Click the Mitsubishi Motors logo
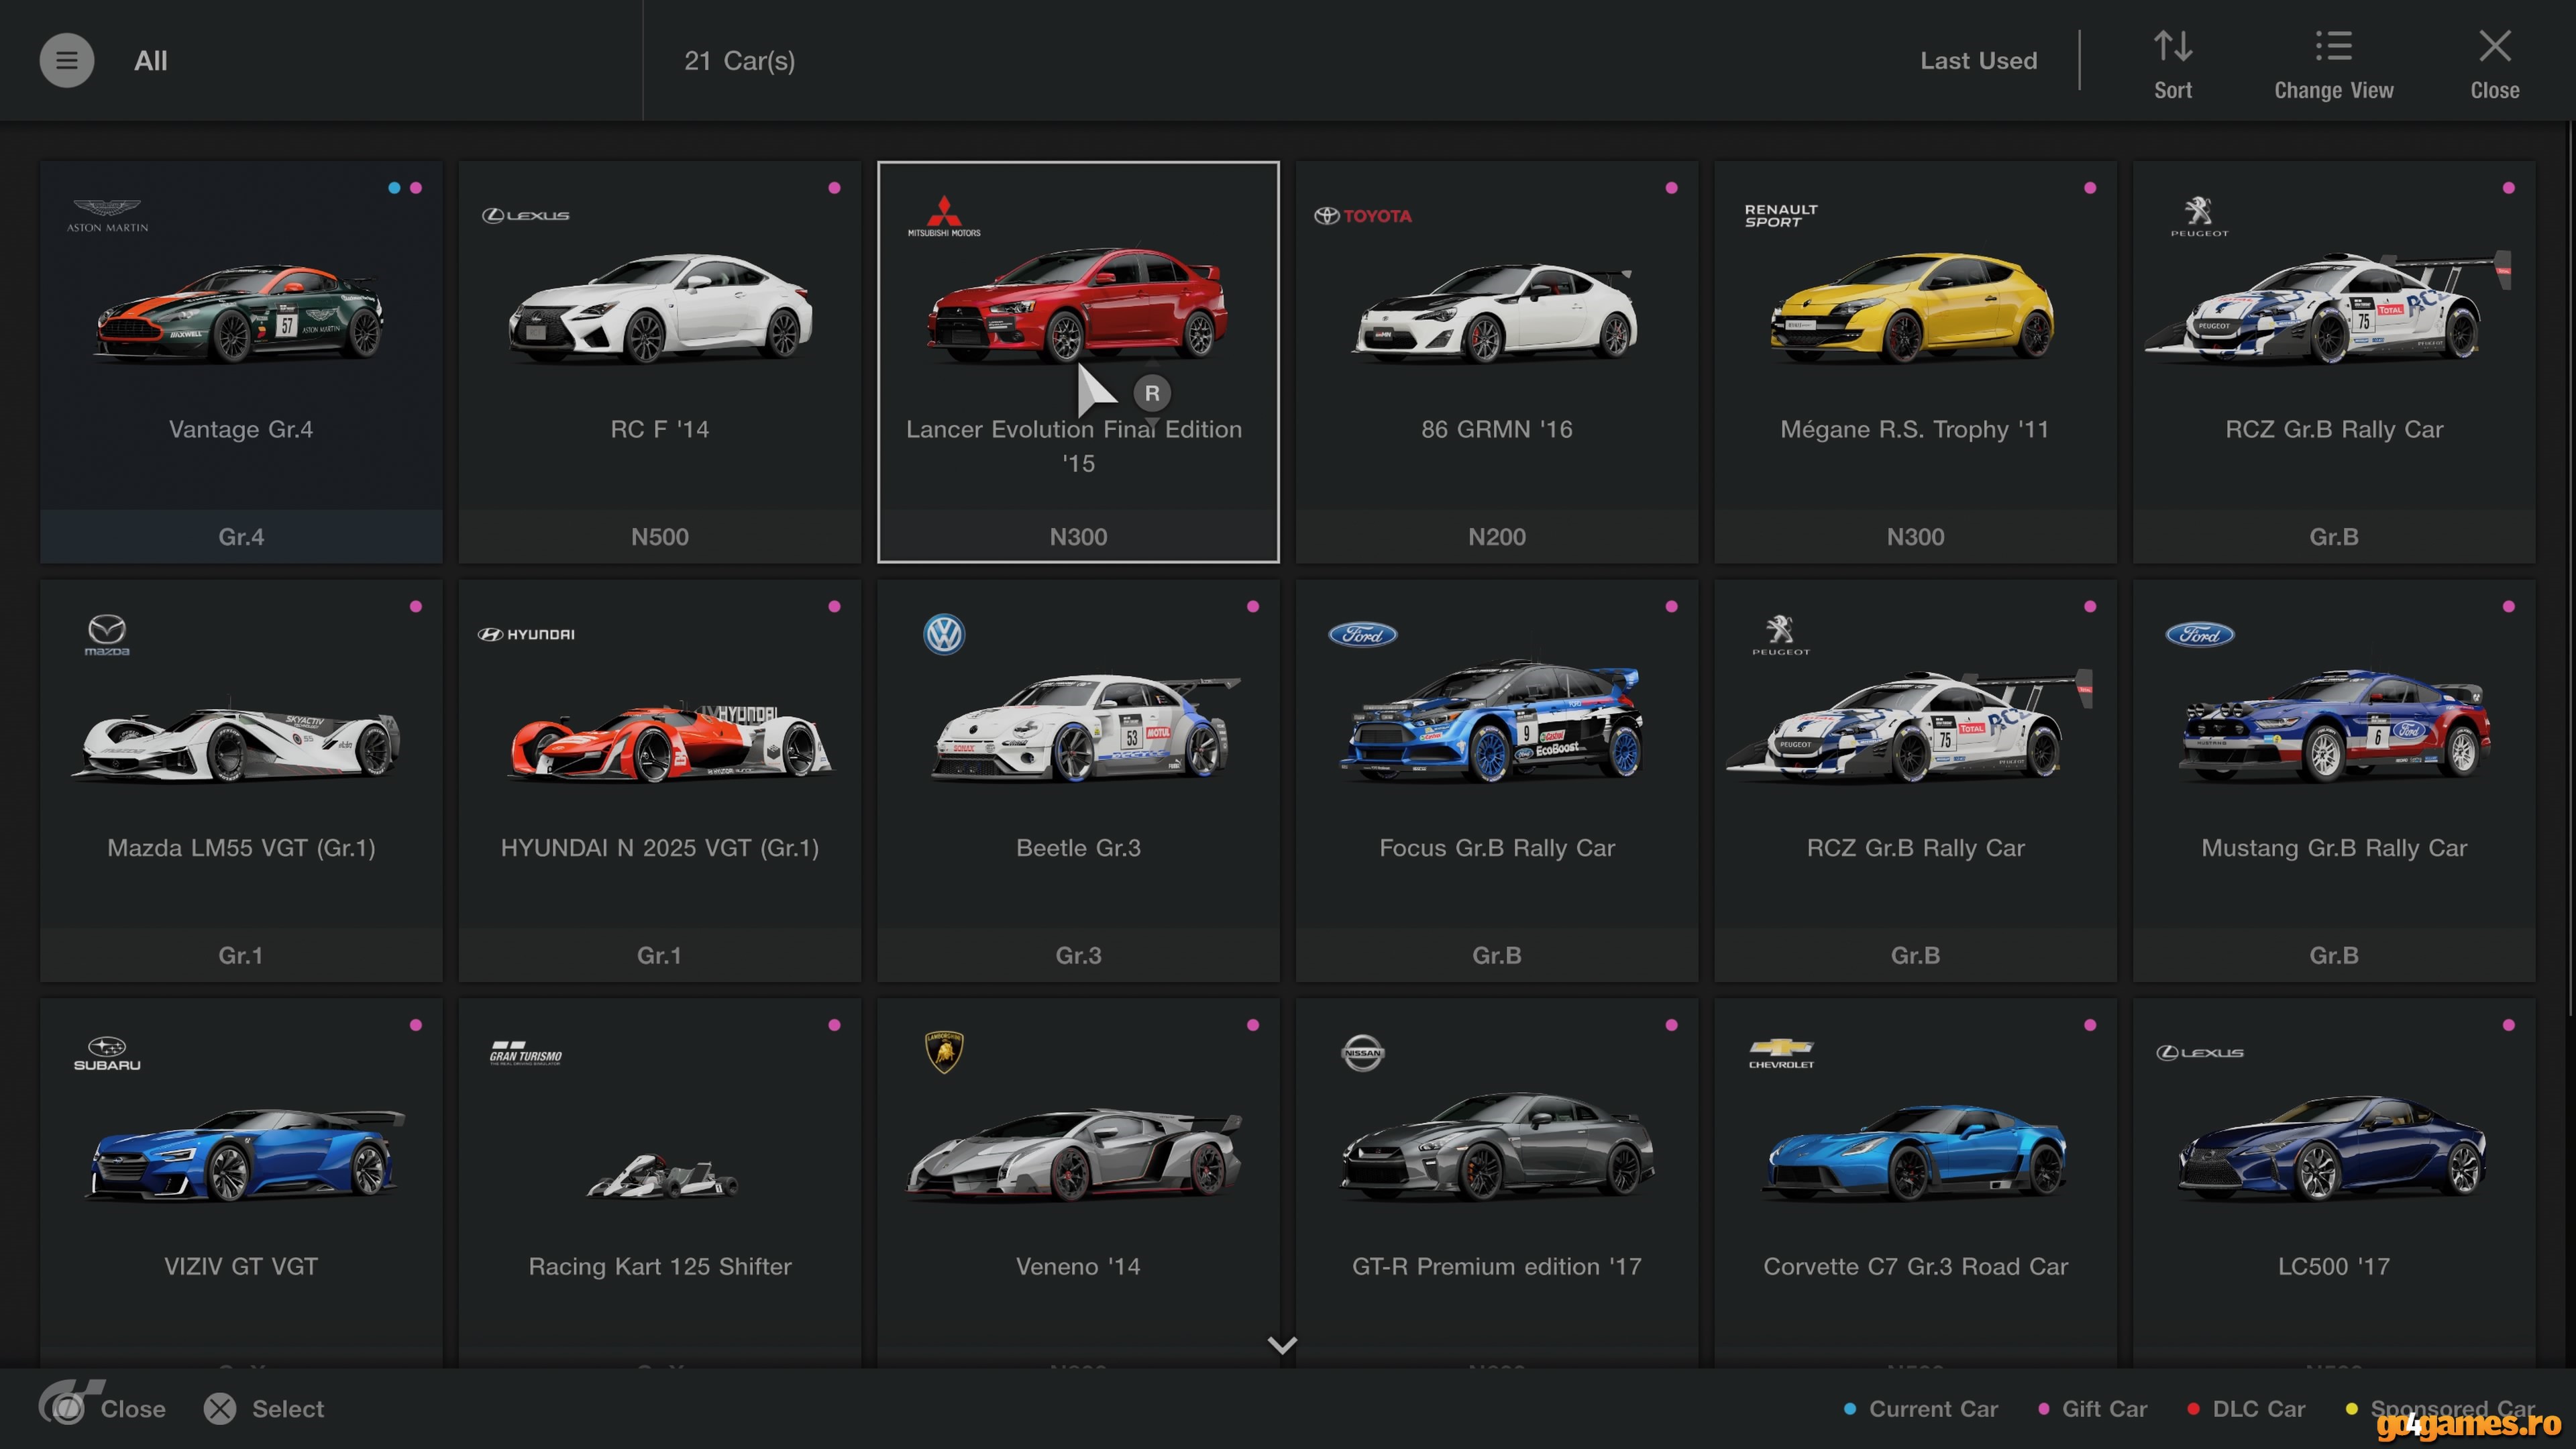Viewport: 2576px width, 1449px height. click(x=944, y=216)
